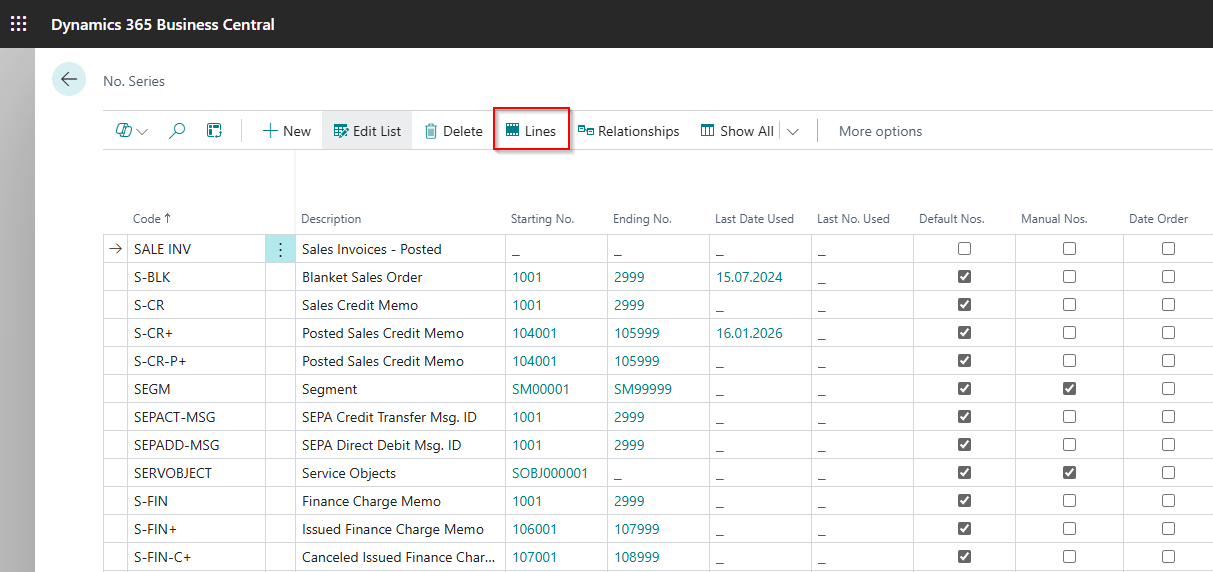
Task: Toggle Date Order for SEPACT-MSG
Action: point(1168,417)
